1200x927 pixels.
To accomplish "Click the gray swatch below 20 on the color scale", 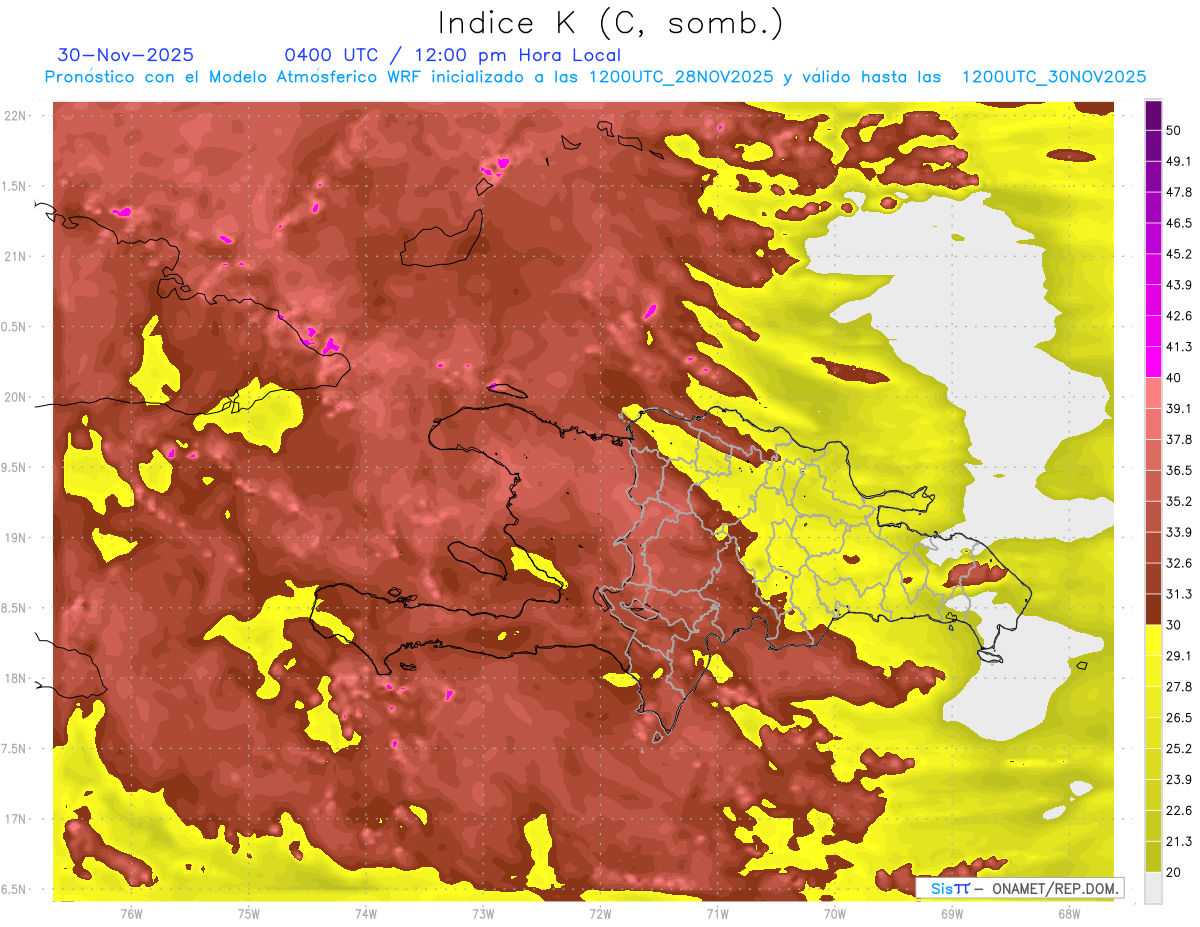I will point(1153,888).
